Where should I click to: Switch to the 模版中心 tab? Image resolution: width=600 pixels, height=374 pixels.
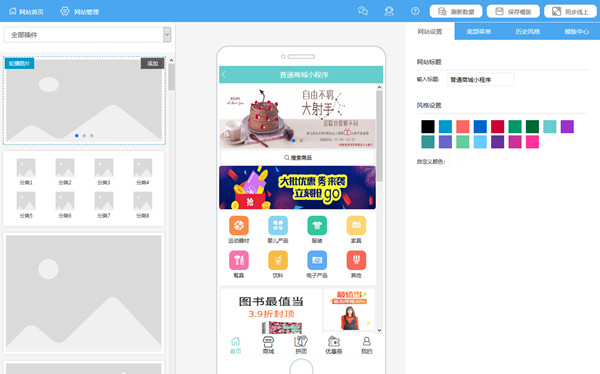[x=576, y=31]
